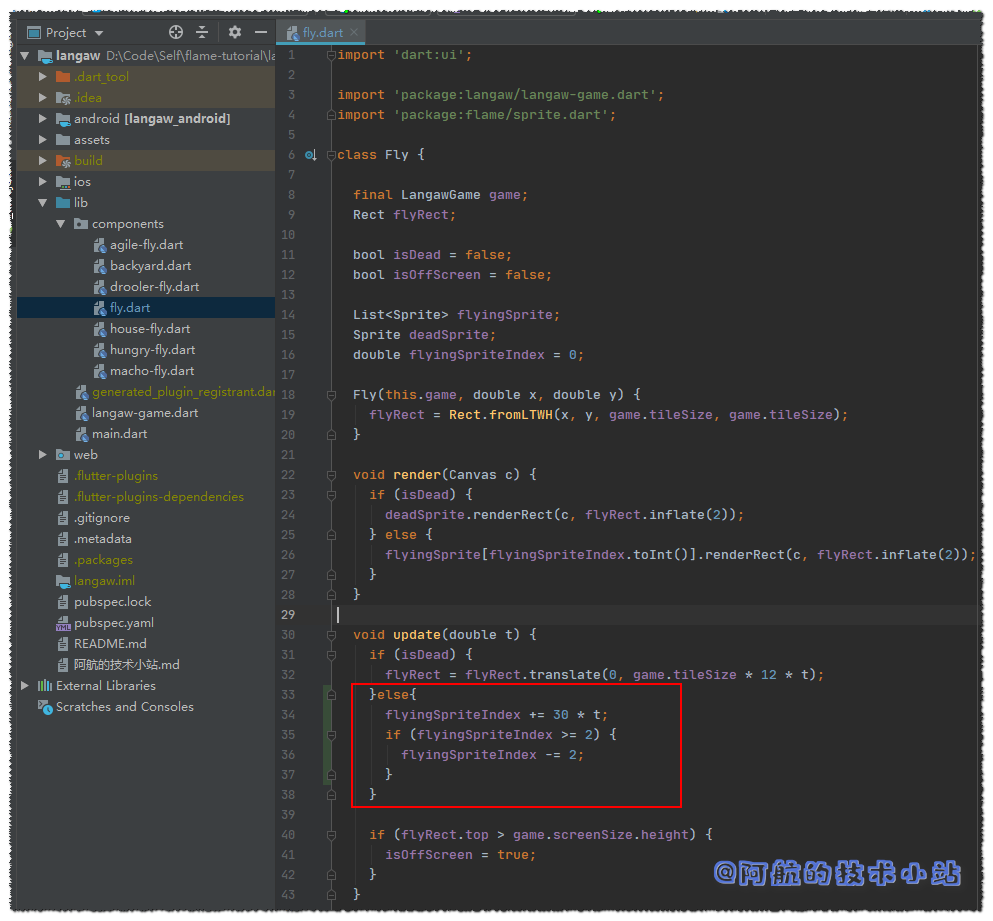Image resolution: width=993 pixels, height=921 pixels.
Task: Collapse the lib folder
Action: (x=43, y=203)
